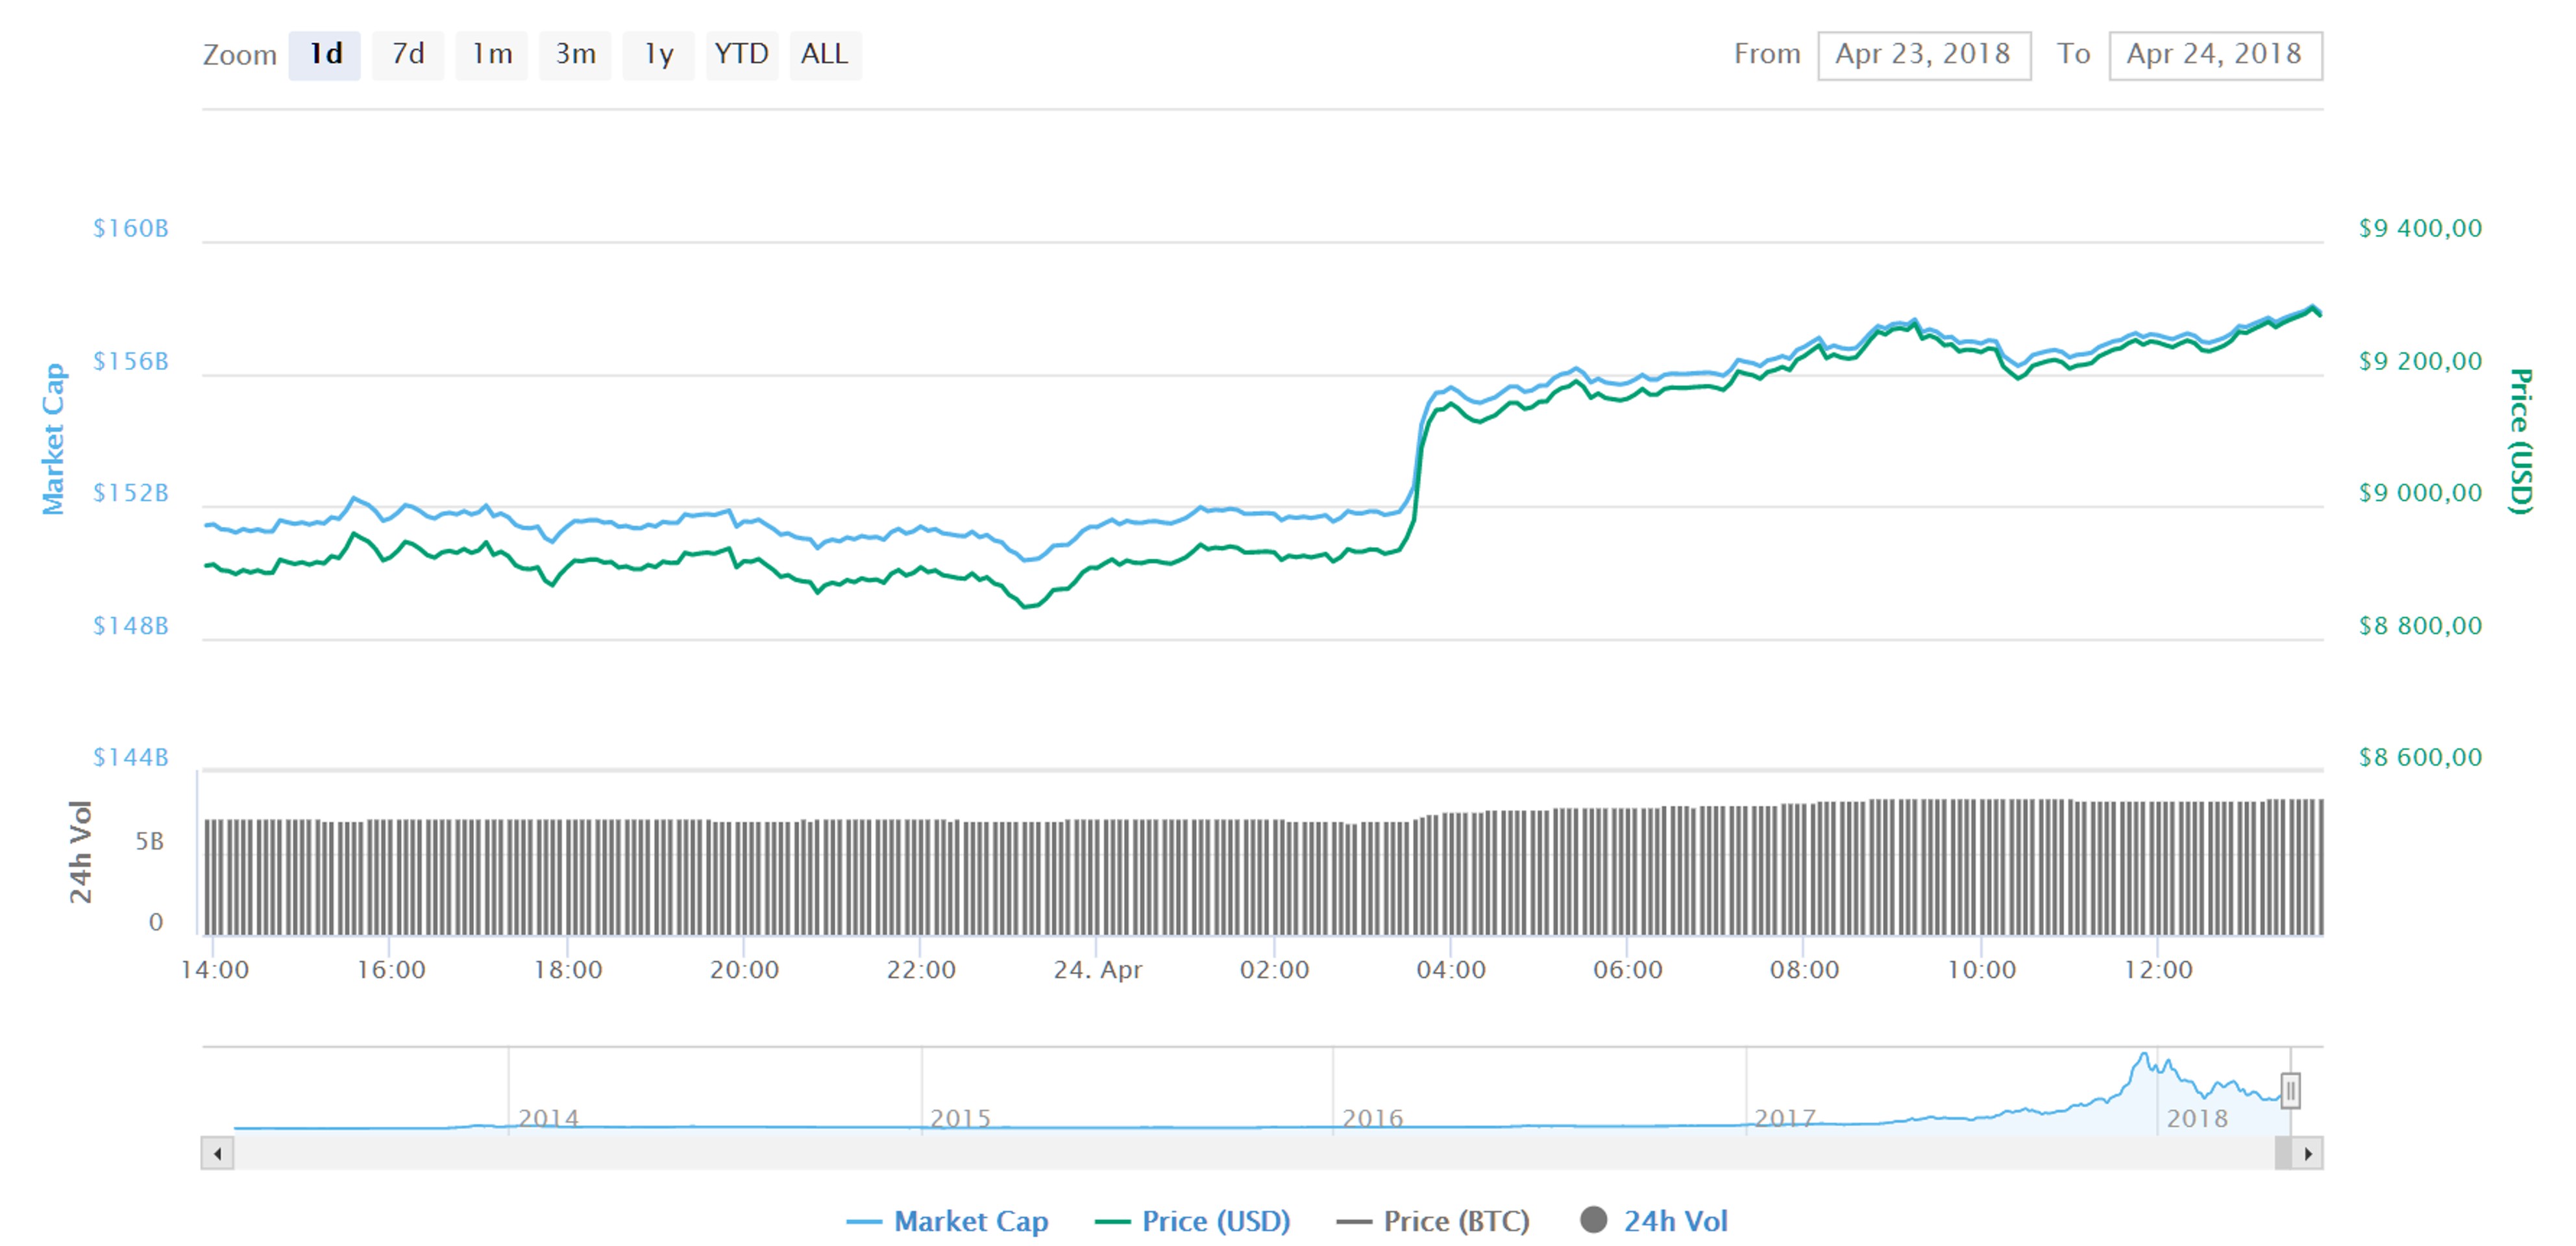Click the 24h Vol axis title

click(x=80, y=853)
